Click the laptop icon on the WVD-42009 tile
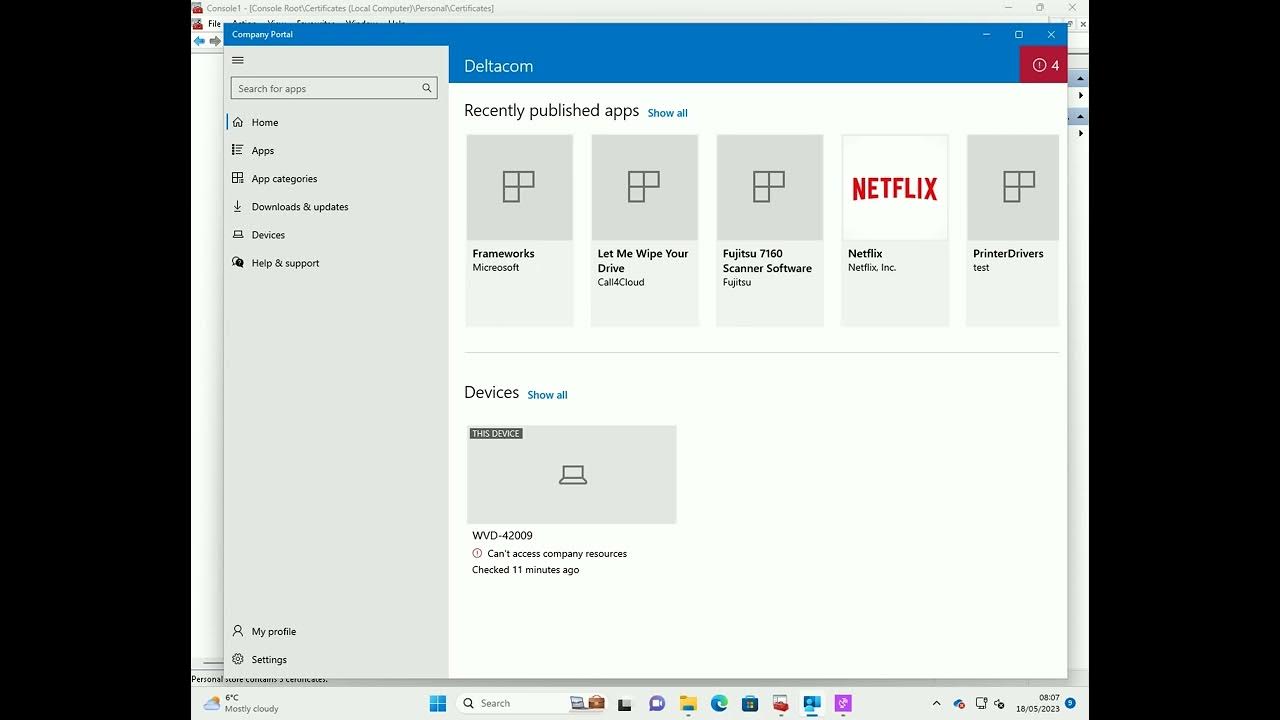Viewport: 1280px width, 720px height. pos(572,475)
